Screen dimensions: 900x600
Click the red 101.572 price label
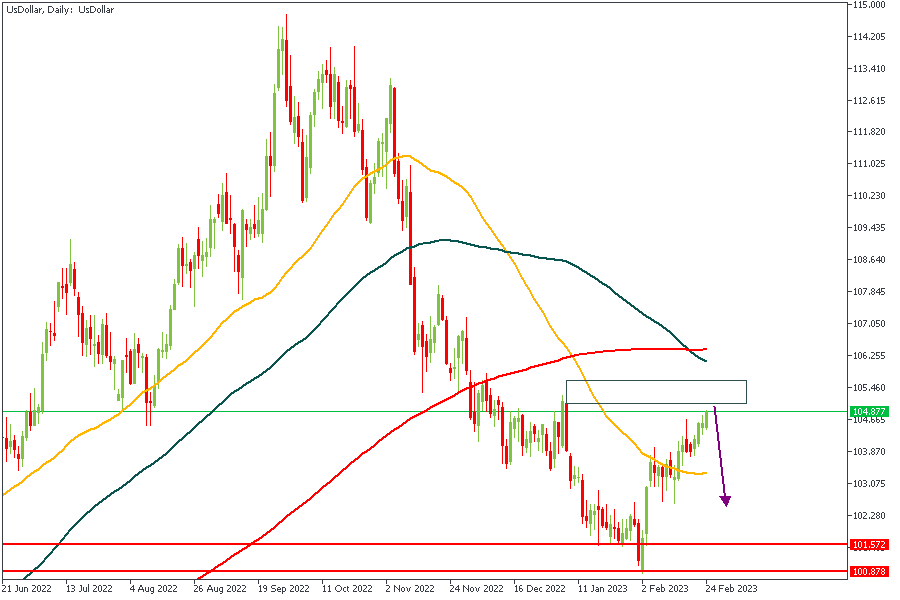tap(867, 545)
